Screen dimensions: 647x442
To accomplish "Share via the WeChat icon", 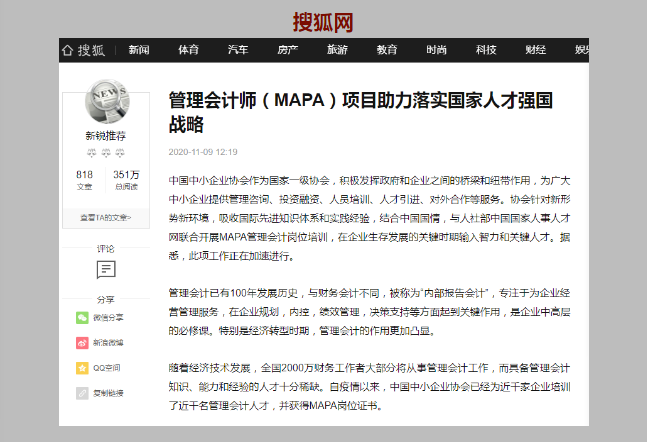I will 82,317.
